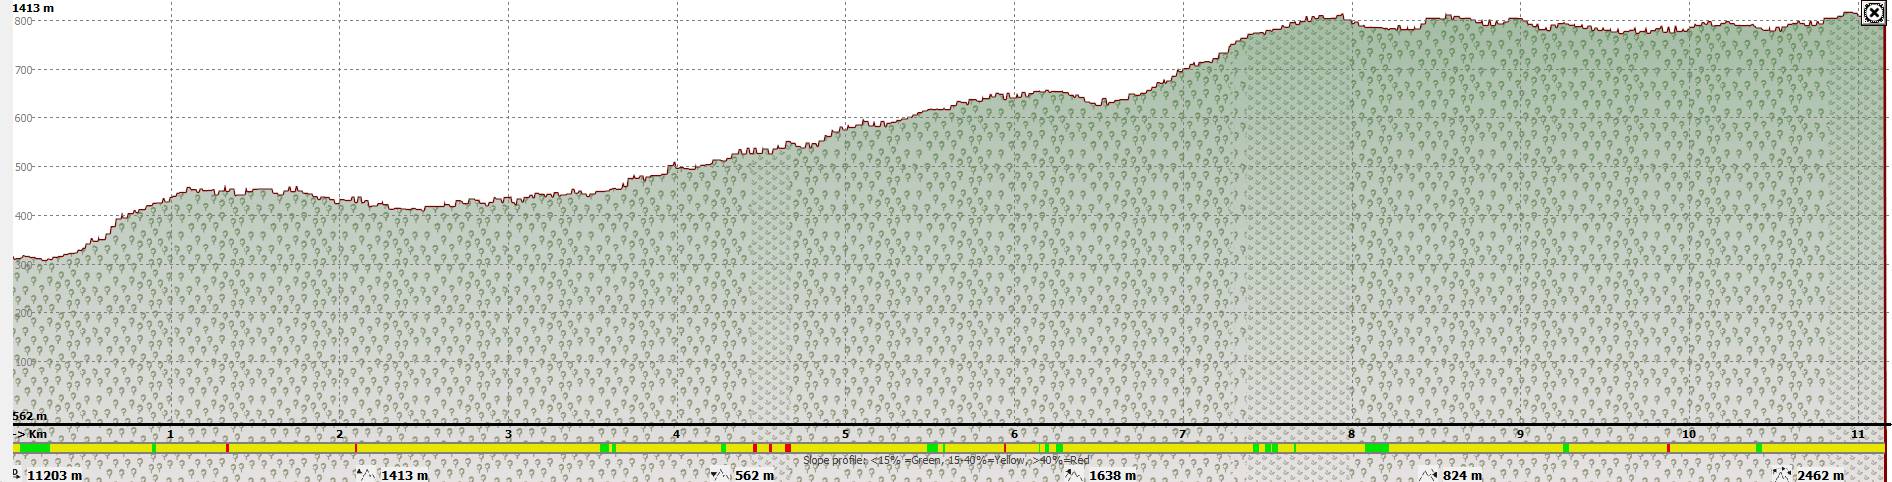Click the descent icon beside 824 m
Viewport: 1892px width, 482px height.
1429,475
